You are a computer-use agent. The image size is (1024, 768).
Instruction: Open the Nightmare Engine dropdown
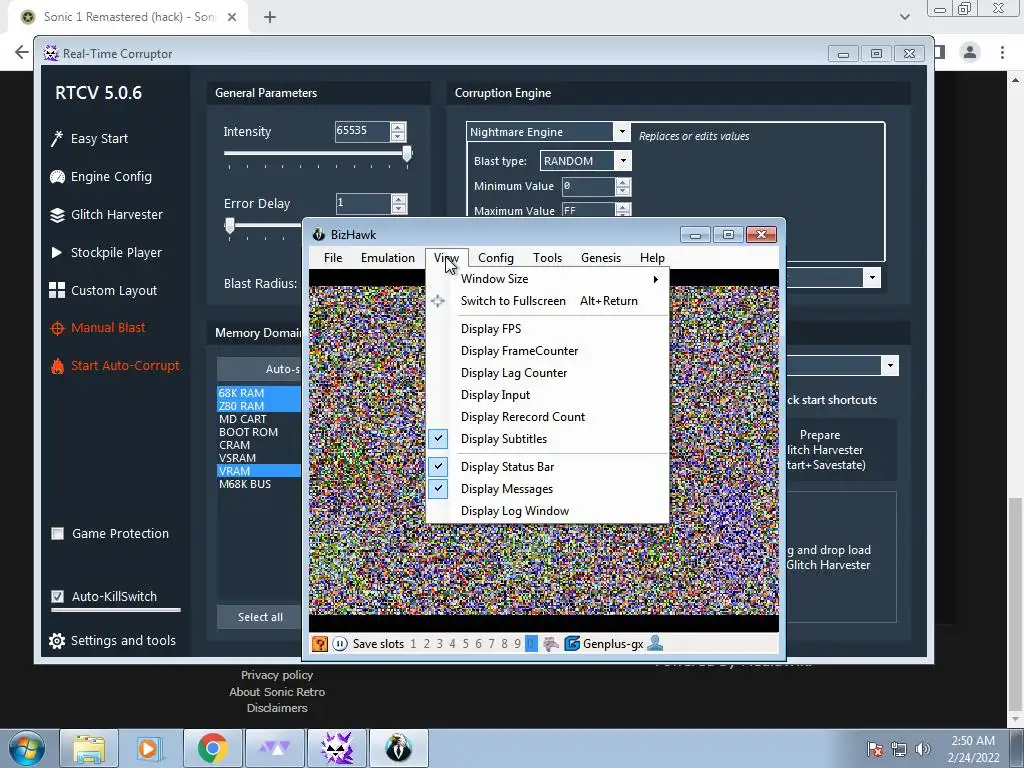tap(622, 132)
